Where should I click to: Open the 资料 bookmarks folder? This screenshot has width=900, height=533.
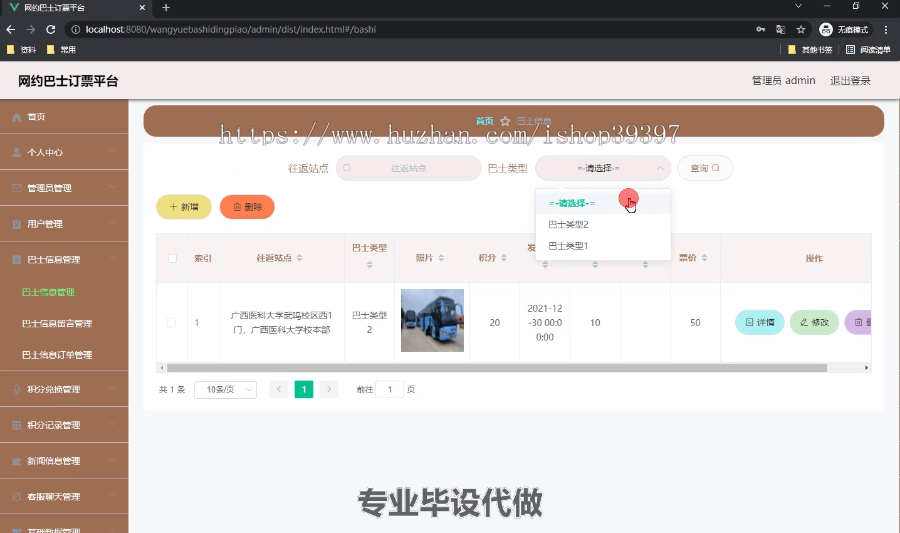pyautogui.click(x=21, y=50)
